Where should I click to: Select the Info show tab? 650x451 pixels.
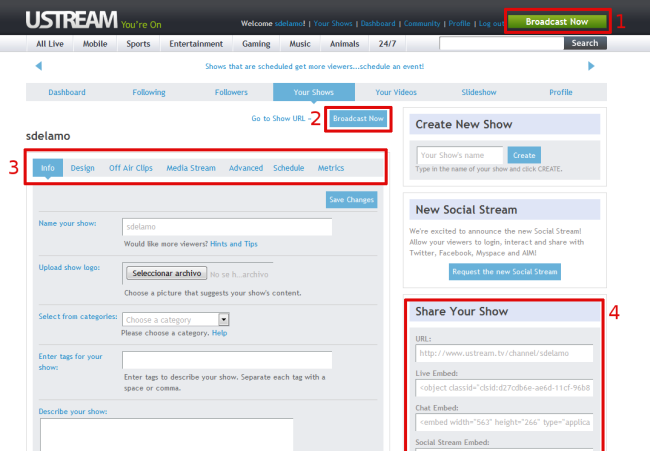(48, 168)
